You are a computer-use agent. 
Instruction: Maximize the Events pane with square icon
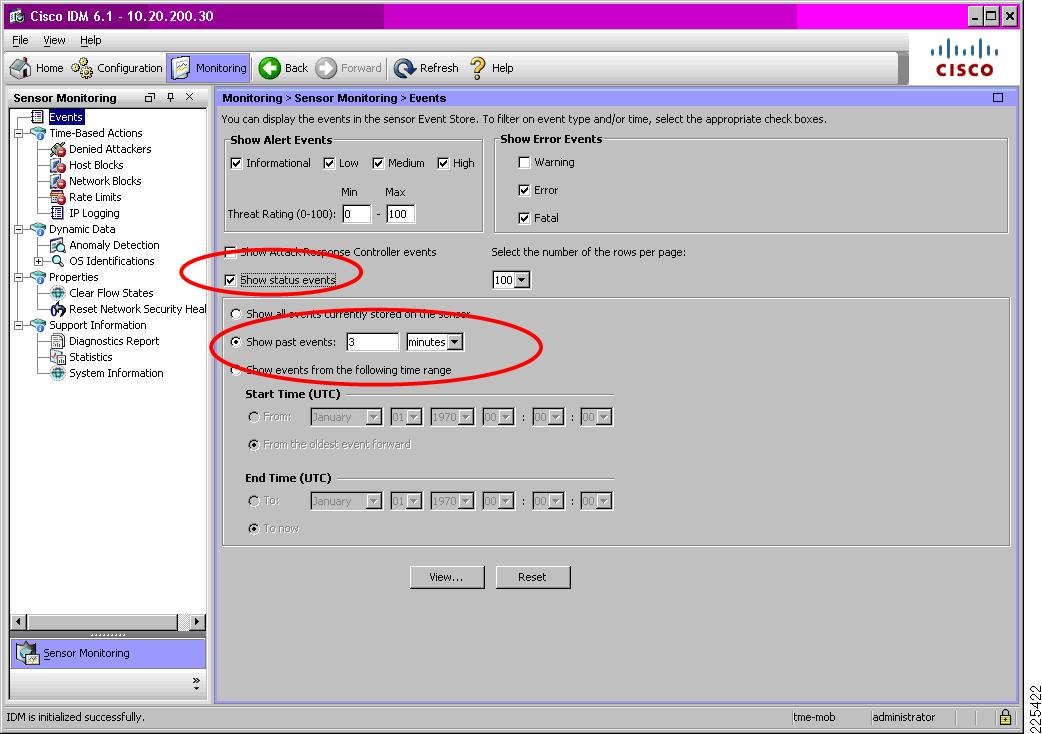pyautogui.click(x=998, y=98)
